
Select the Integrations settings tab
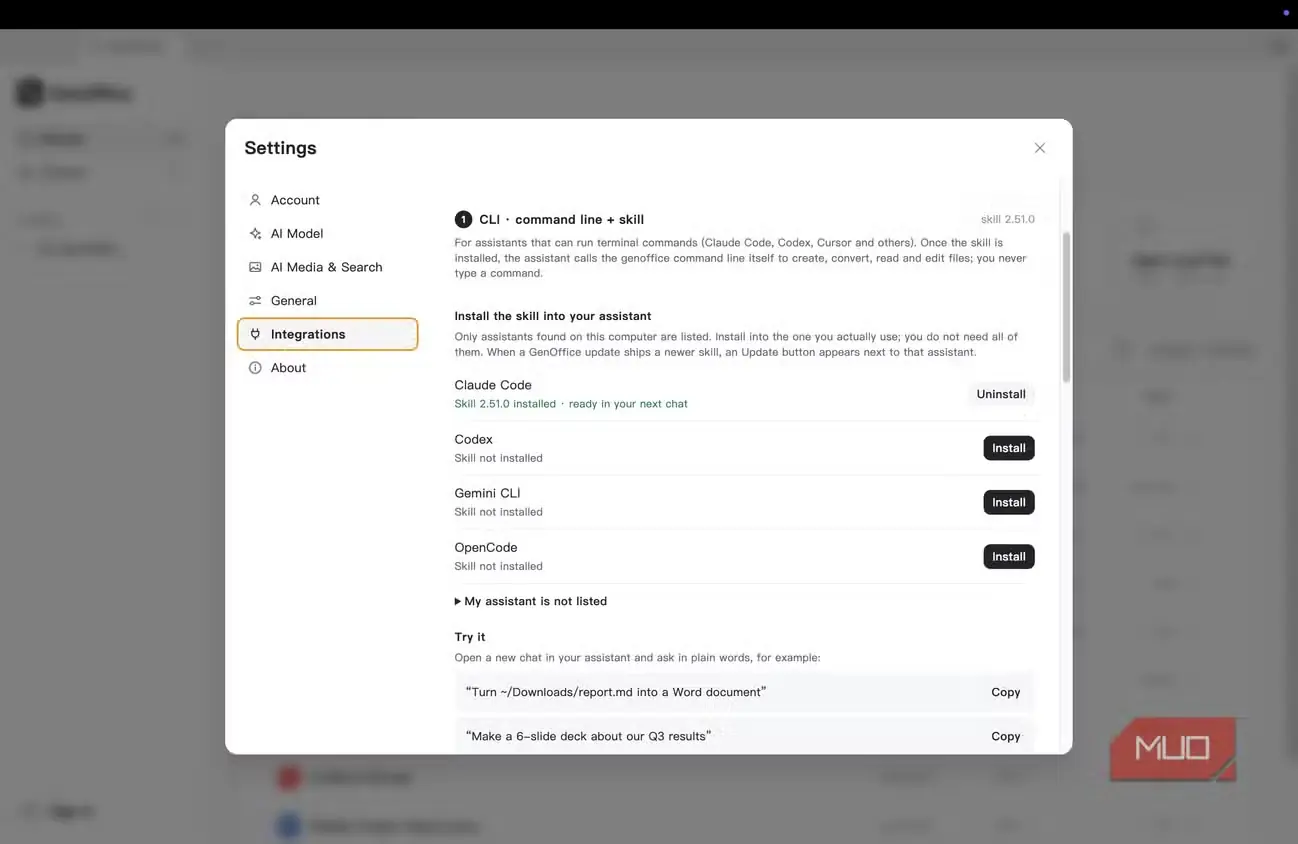(327, 334)
